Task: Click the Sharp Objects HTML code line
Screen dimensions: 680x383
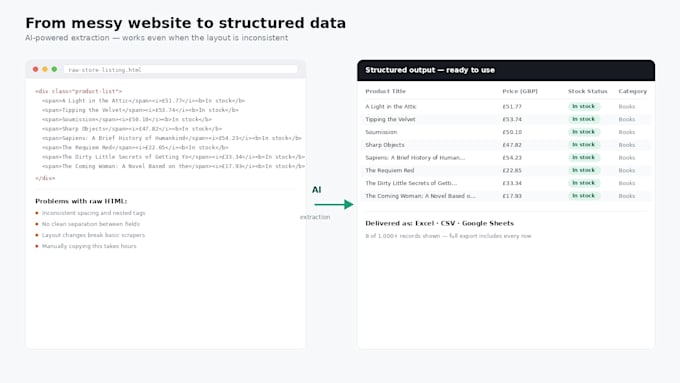Action: coord(132,129)
